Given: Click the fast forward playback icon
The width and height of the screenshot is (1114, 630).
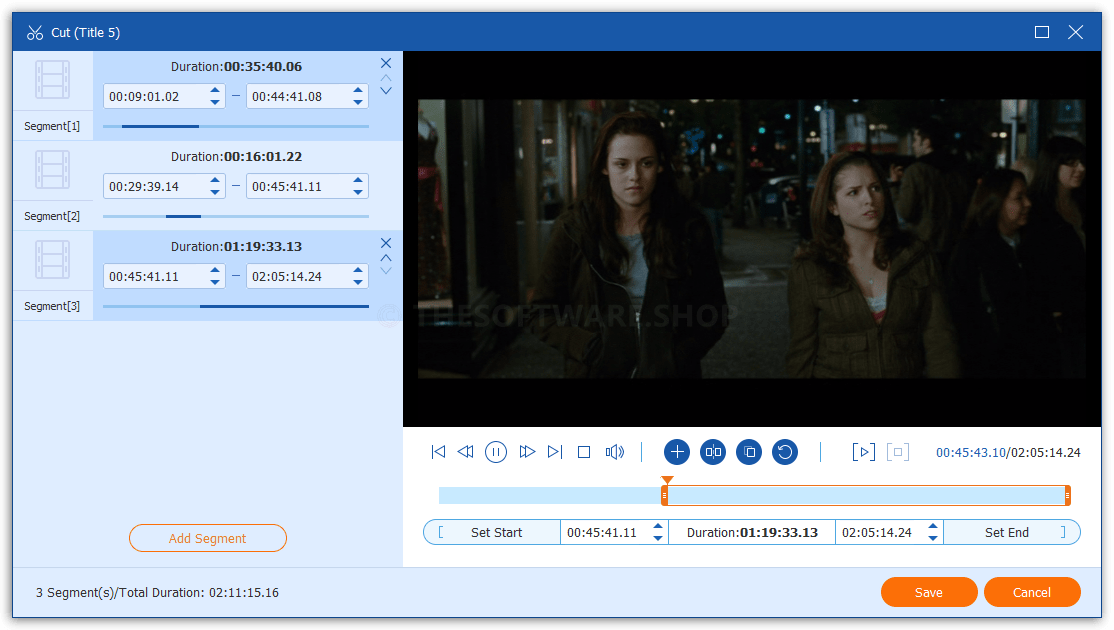Looking at the screenshot, I should pyautogui.click(x=526, y=452).
